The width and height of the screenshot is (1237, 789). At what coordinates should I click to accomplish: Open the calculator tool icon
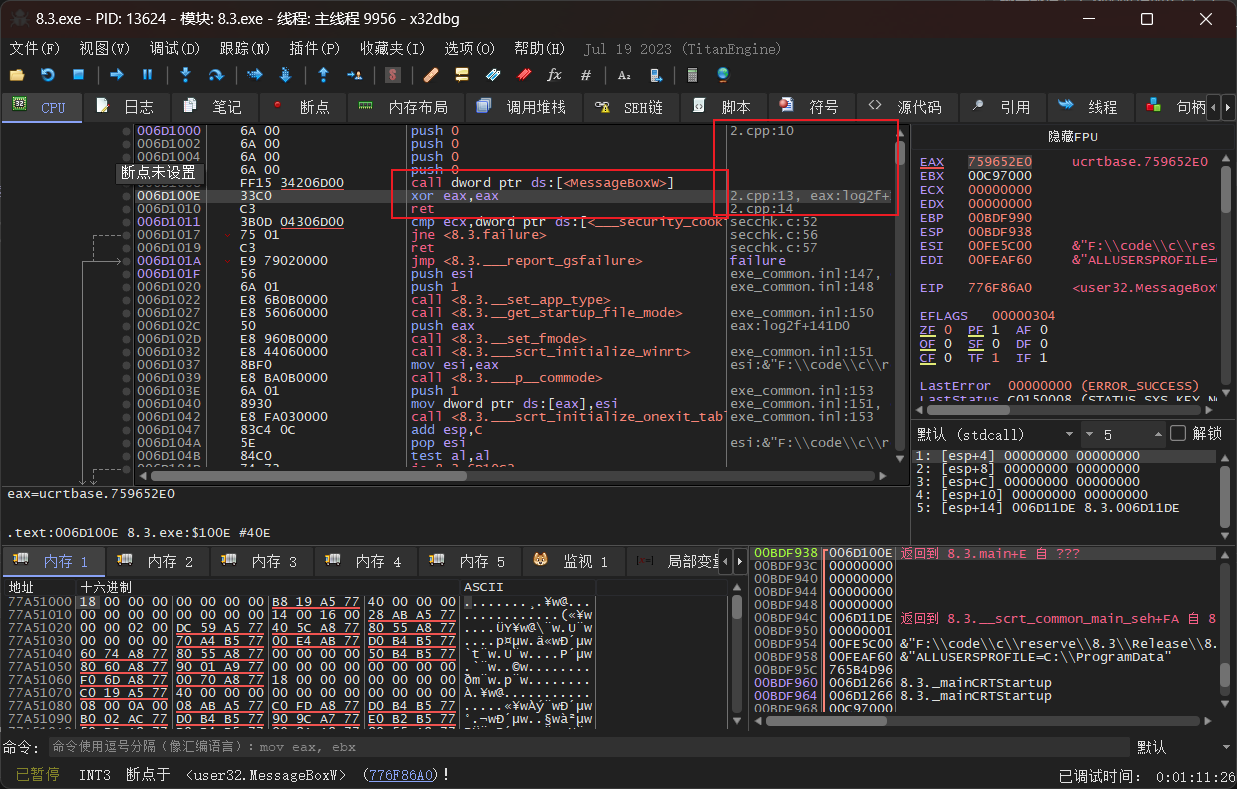point(691,75)
